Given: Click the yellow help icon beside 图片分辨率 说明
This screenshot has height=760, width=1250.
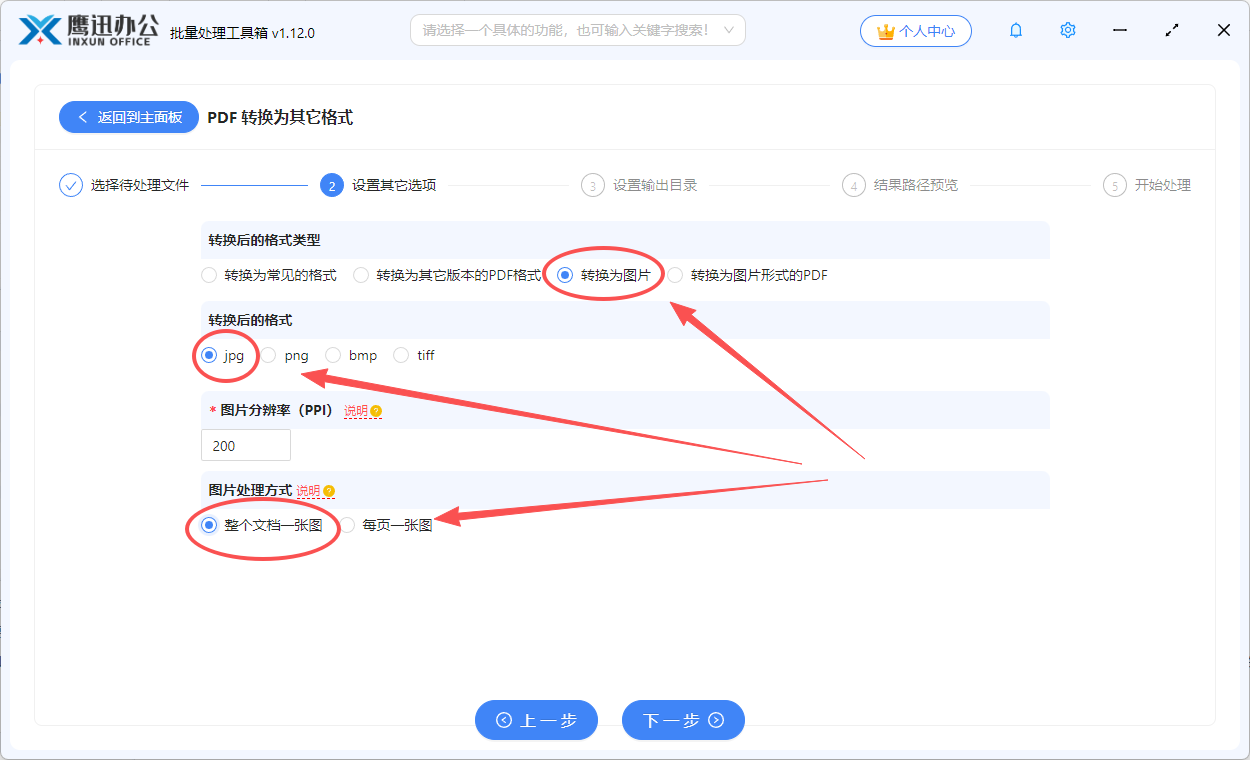Looking at the screenshot, I should [376, 411].
